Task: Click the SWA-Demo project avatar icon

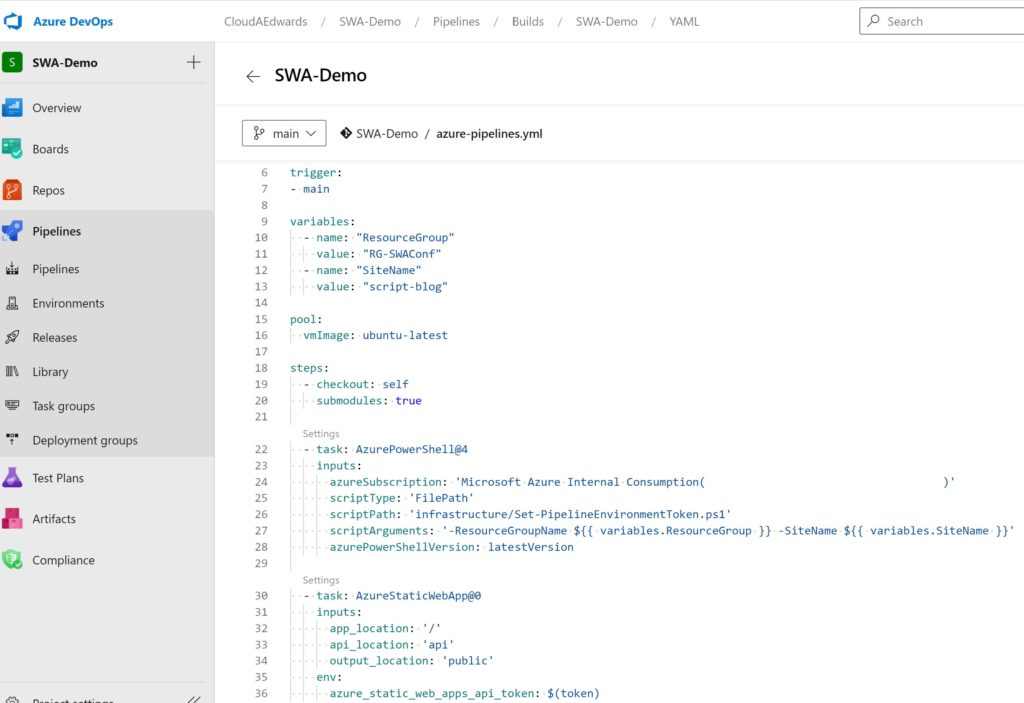Action: [12, 63]
